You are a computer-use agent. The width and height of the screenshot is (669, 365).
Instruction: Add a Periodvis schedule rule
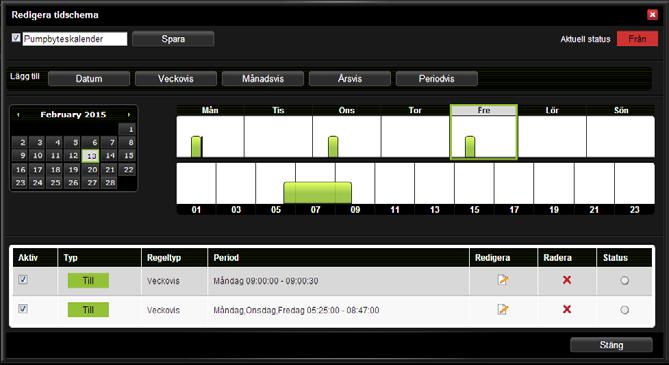(436, 79)
